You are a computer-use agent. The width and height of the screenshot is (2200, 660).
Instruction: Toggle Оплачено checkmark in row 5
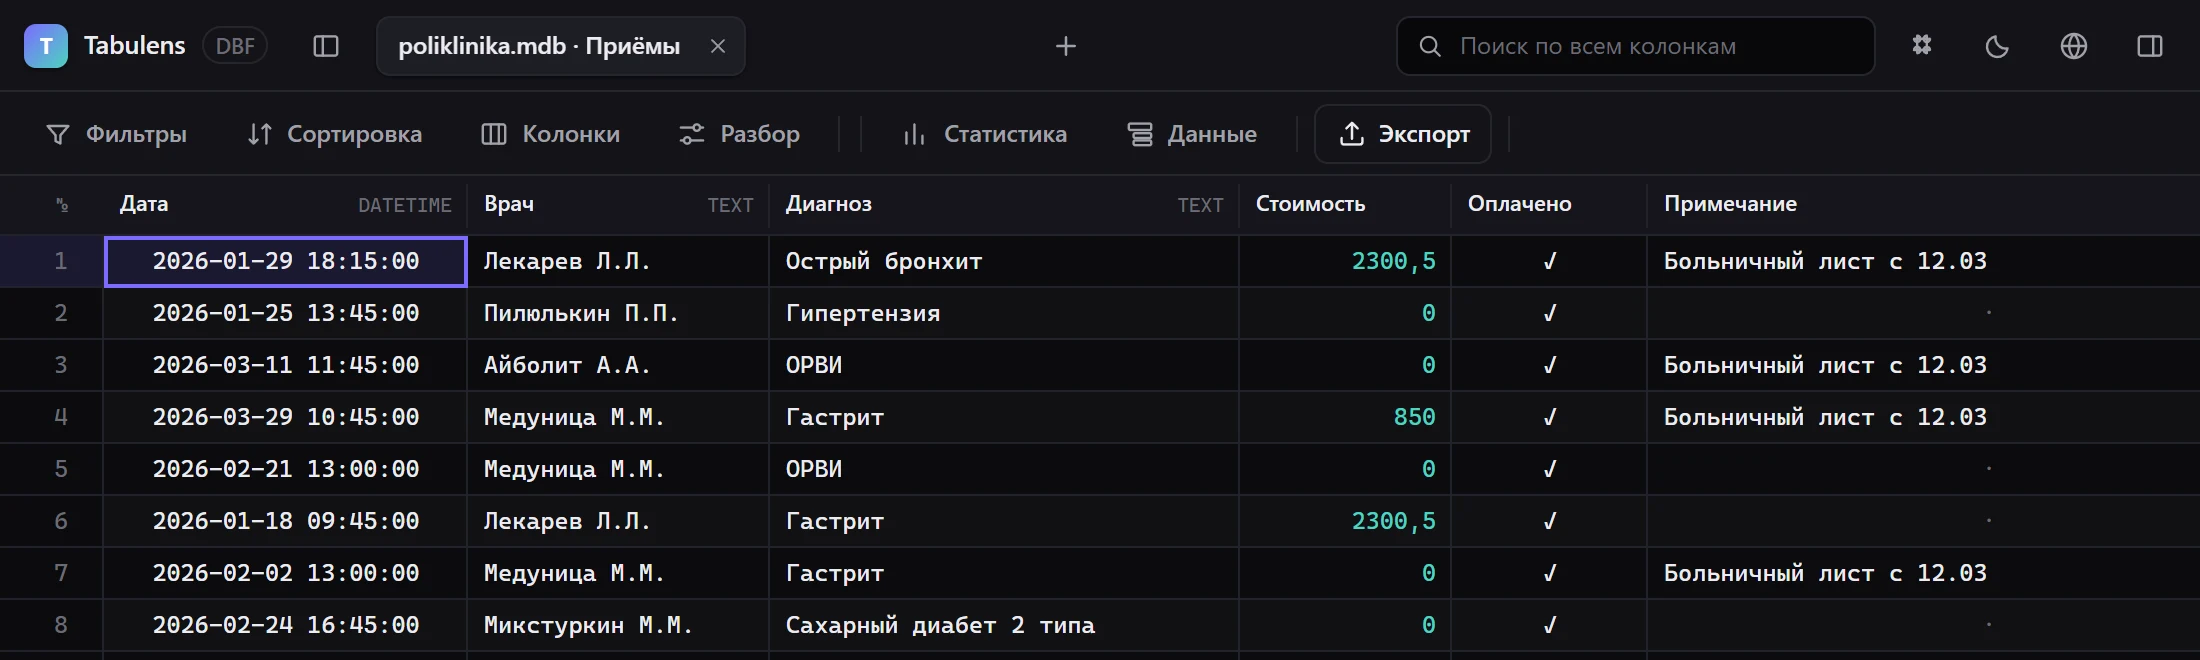tap(1549, 470)
